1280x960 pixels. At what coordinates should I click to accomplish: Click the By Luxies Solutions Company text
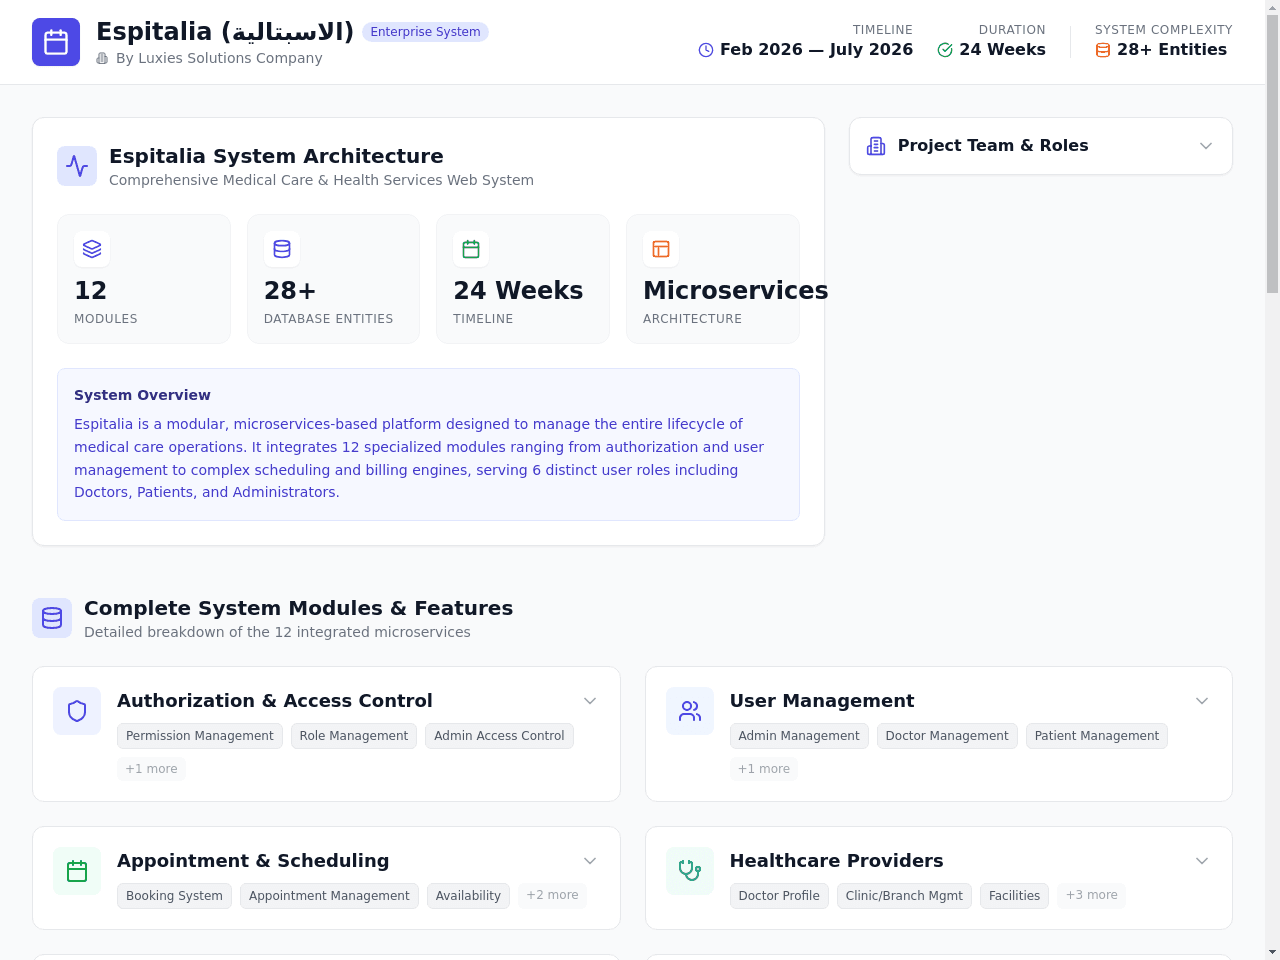pos(219,58)
